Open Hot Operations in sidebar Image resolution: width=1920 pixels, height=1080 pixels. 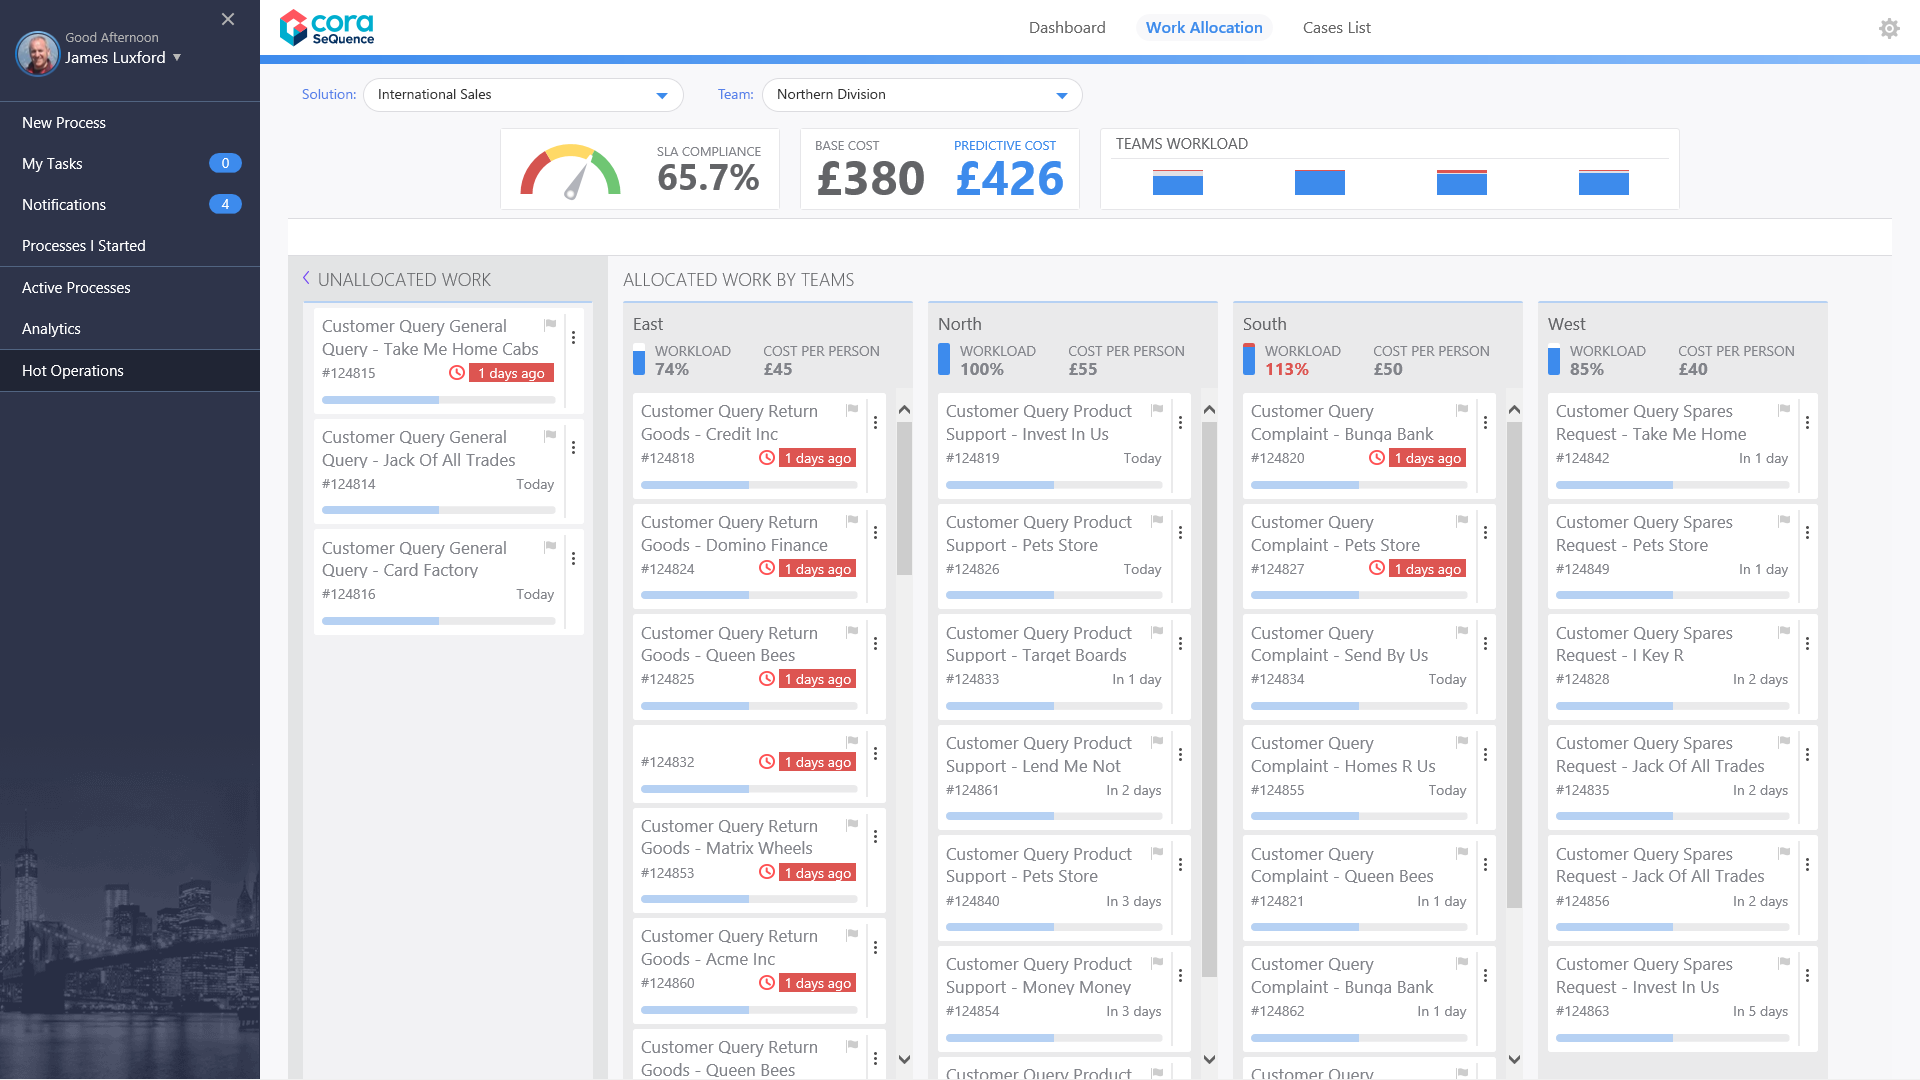click(x=73, y=370)
